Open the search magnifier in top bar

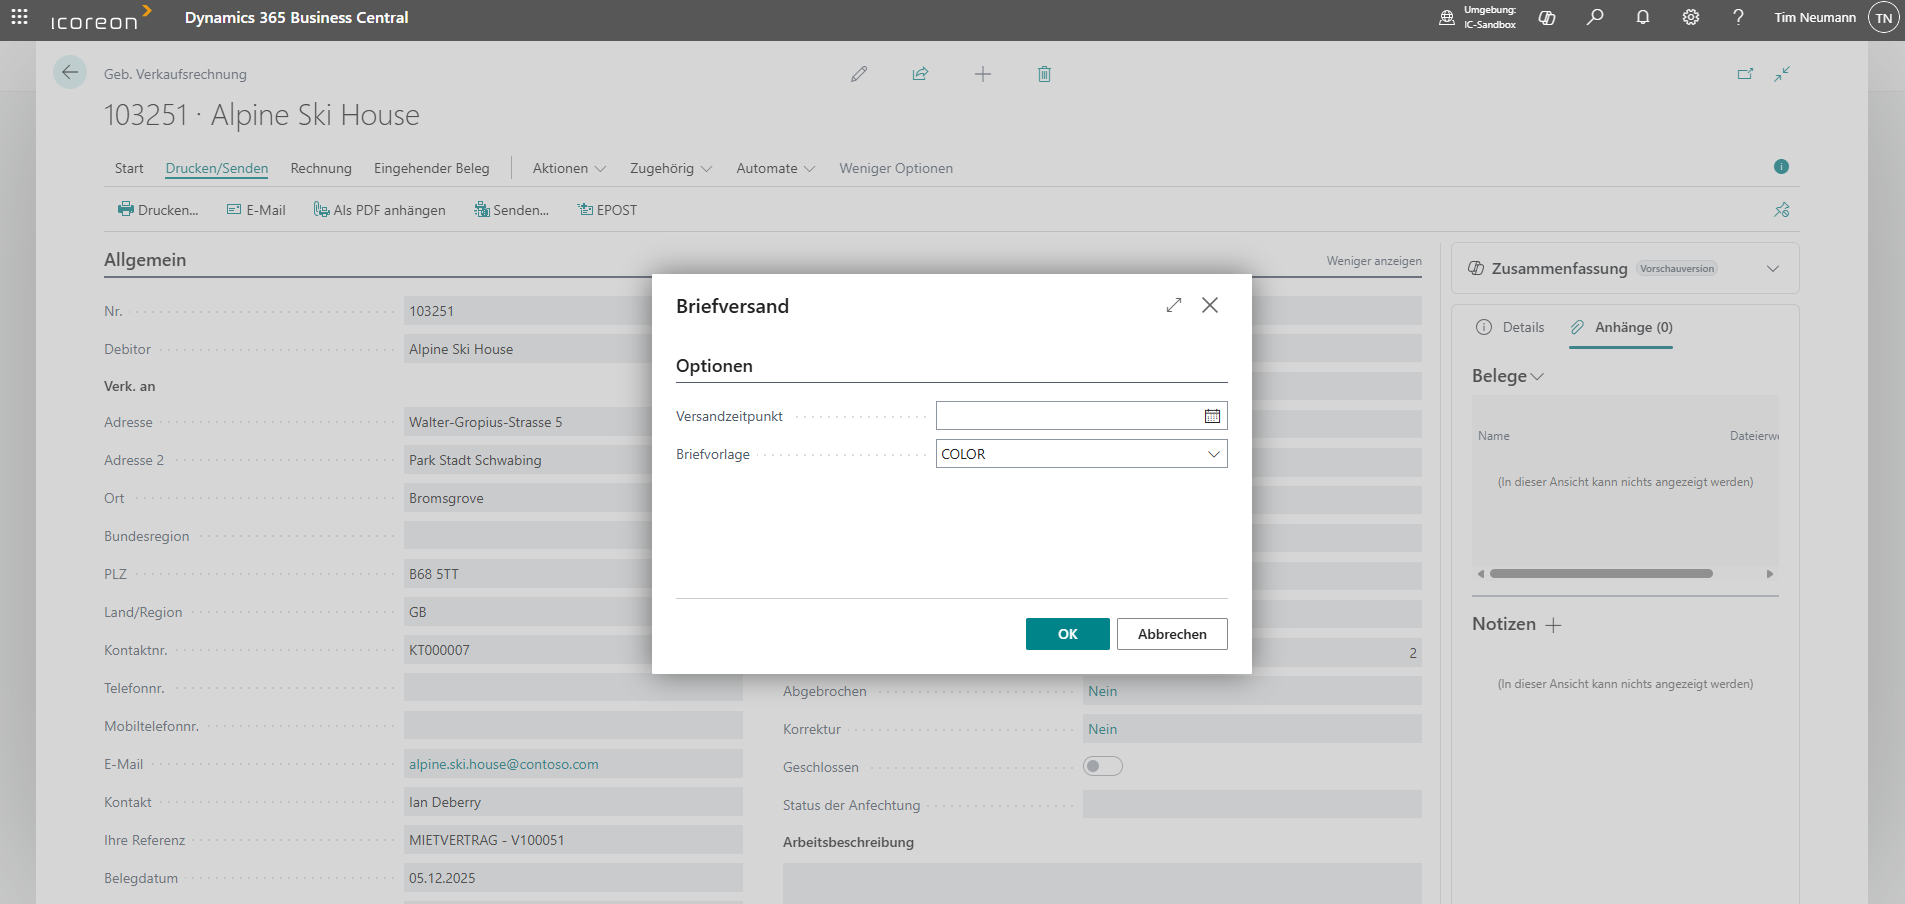click(x=1595, y=18)
